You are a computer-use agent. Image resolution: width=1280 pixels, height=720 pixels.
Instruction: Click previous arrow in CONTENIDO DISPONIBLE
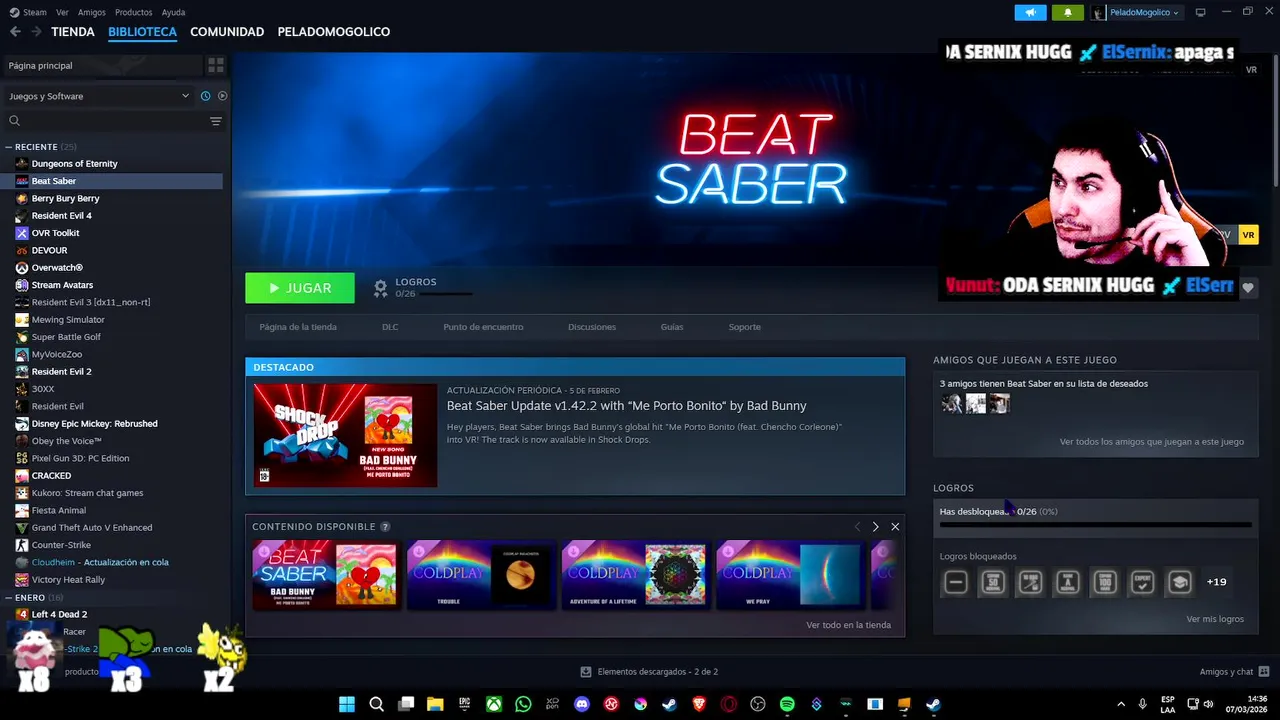857,527
